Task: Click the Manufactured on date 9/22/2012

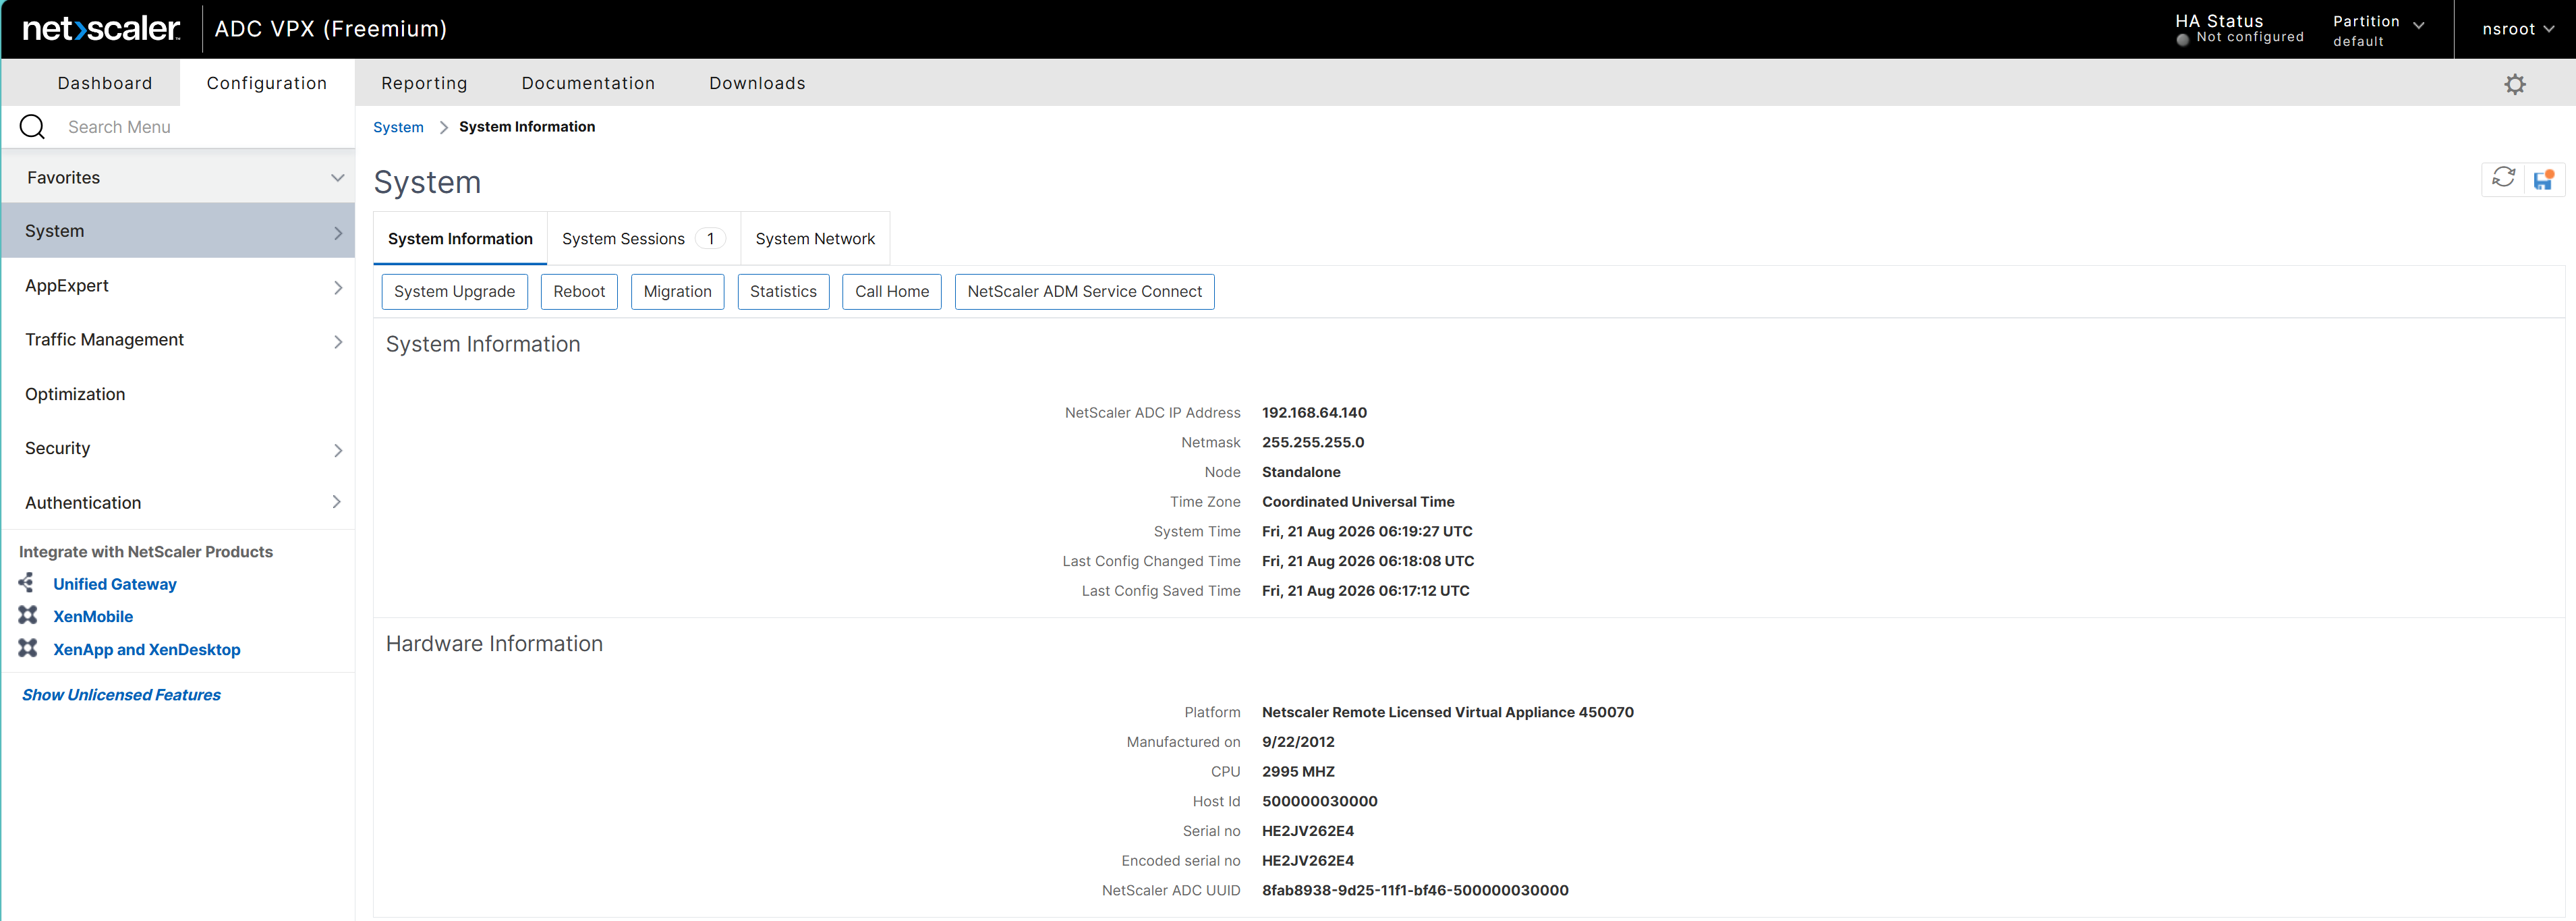Action: click(1298, 742)
